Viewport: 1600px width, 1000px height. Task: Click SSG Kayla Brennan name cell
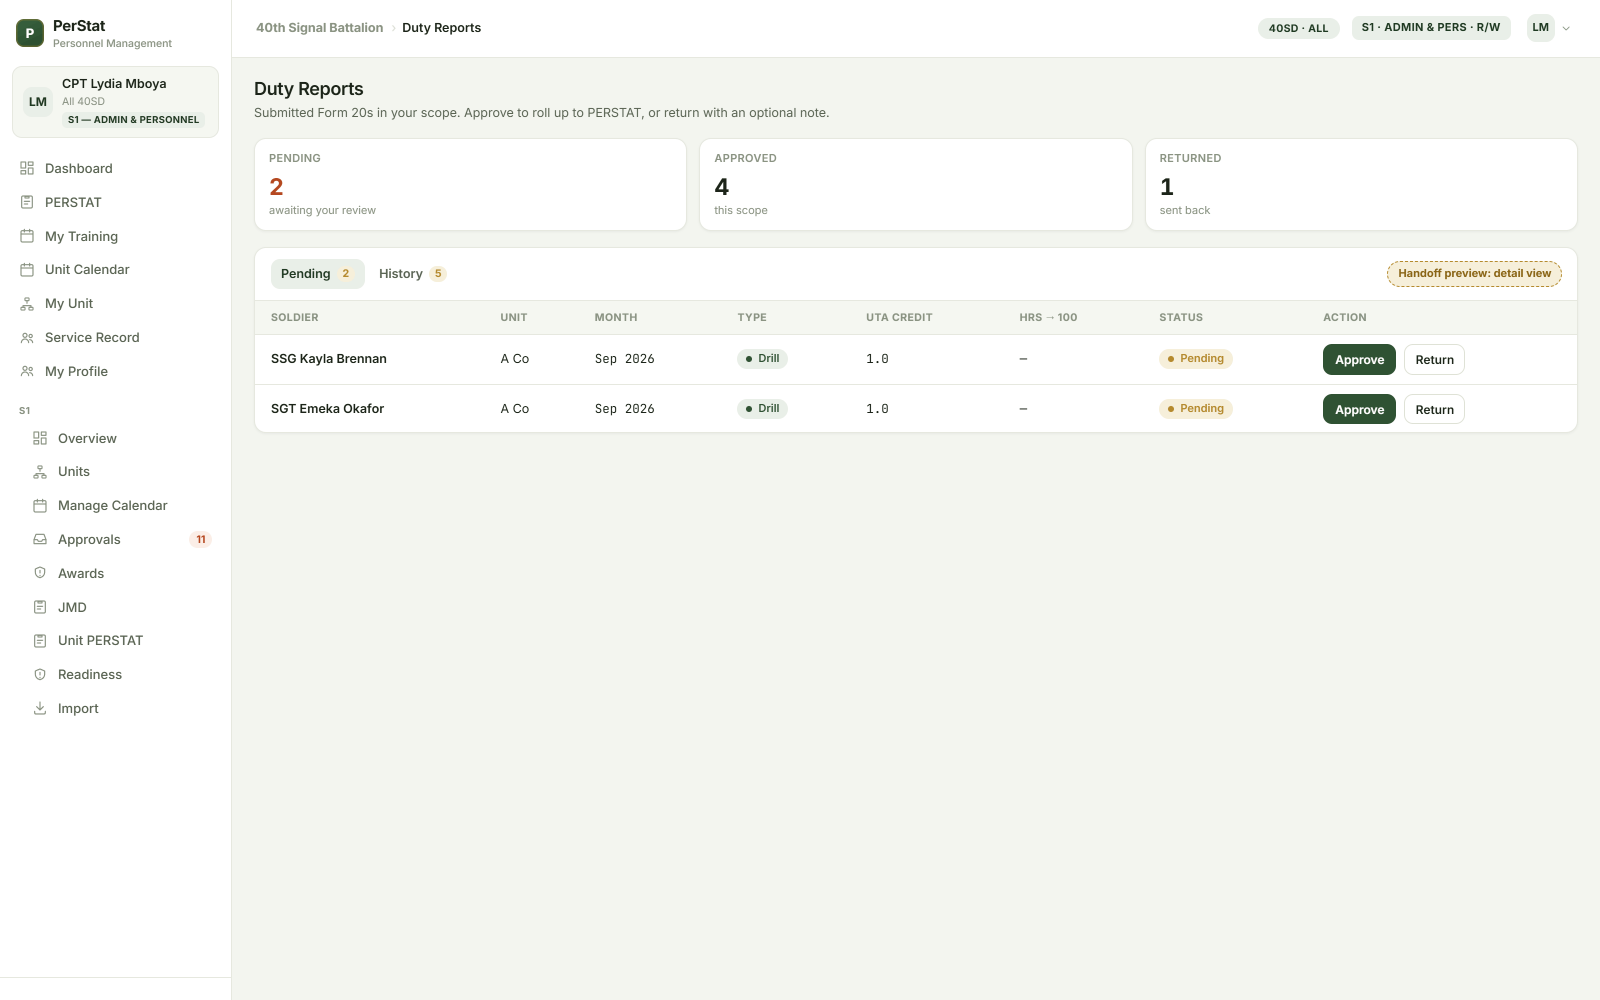329,359
